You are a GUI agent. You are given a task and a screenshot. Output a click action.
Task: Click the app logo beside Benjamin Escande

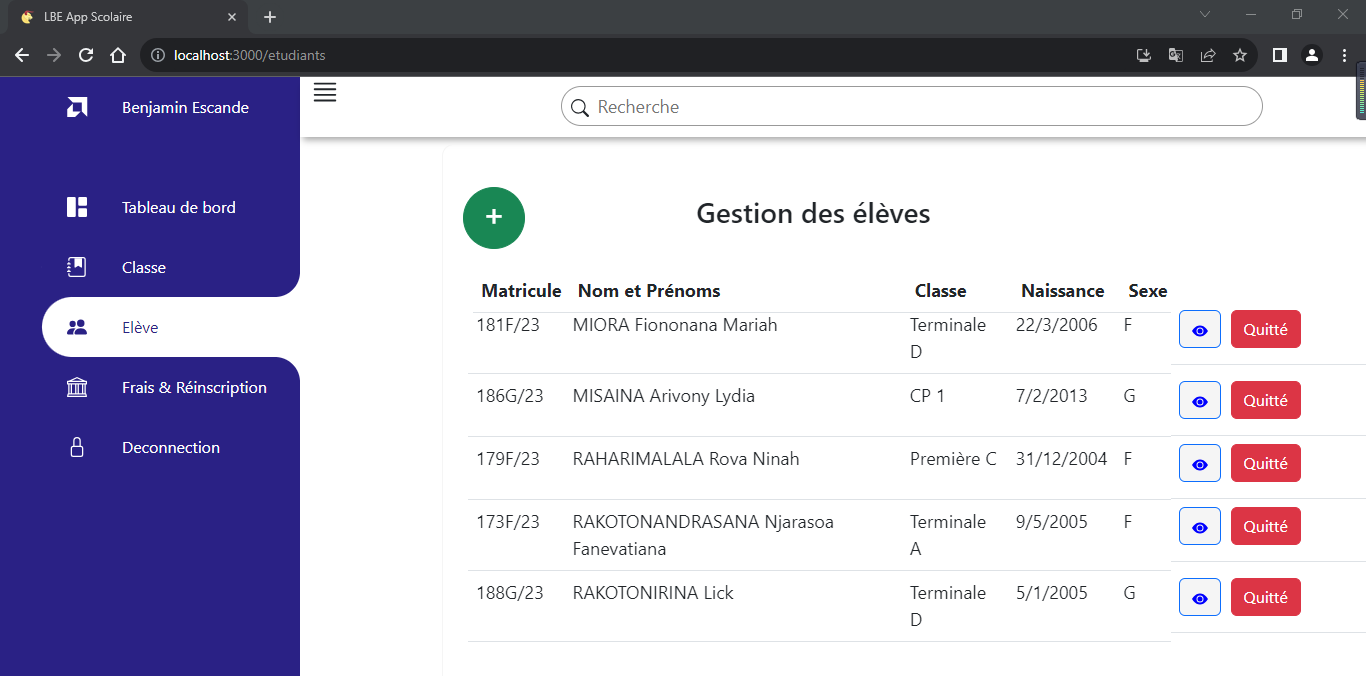pos(78,107)
